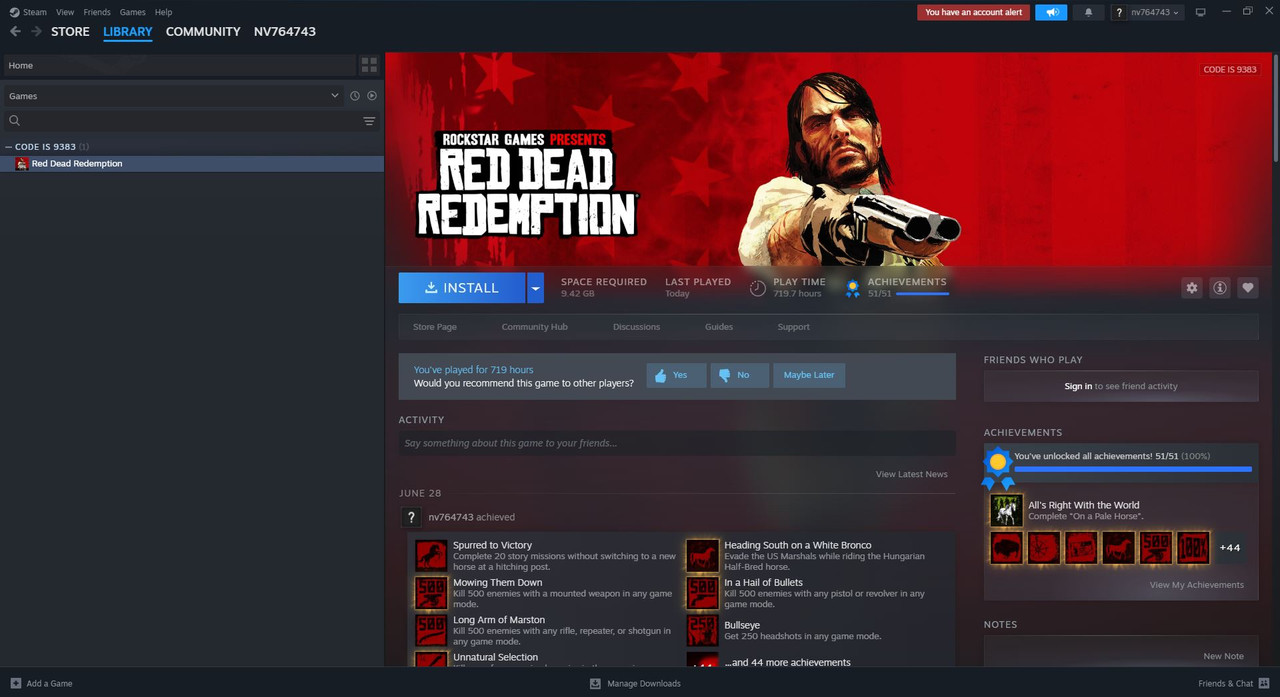The width and height of the screenshot is (1280, 697).
Task: Open the game info icon
Action: point(1220,288)
